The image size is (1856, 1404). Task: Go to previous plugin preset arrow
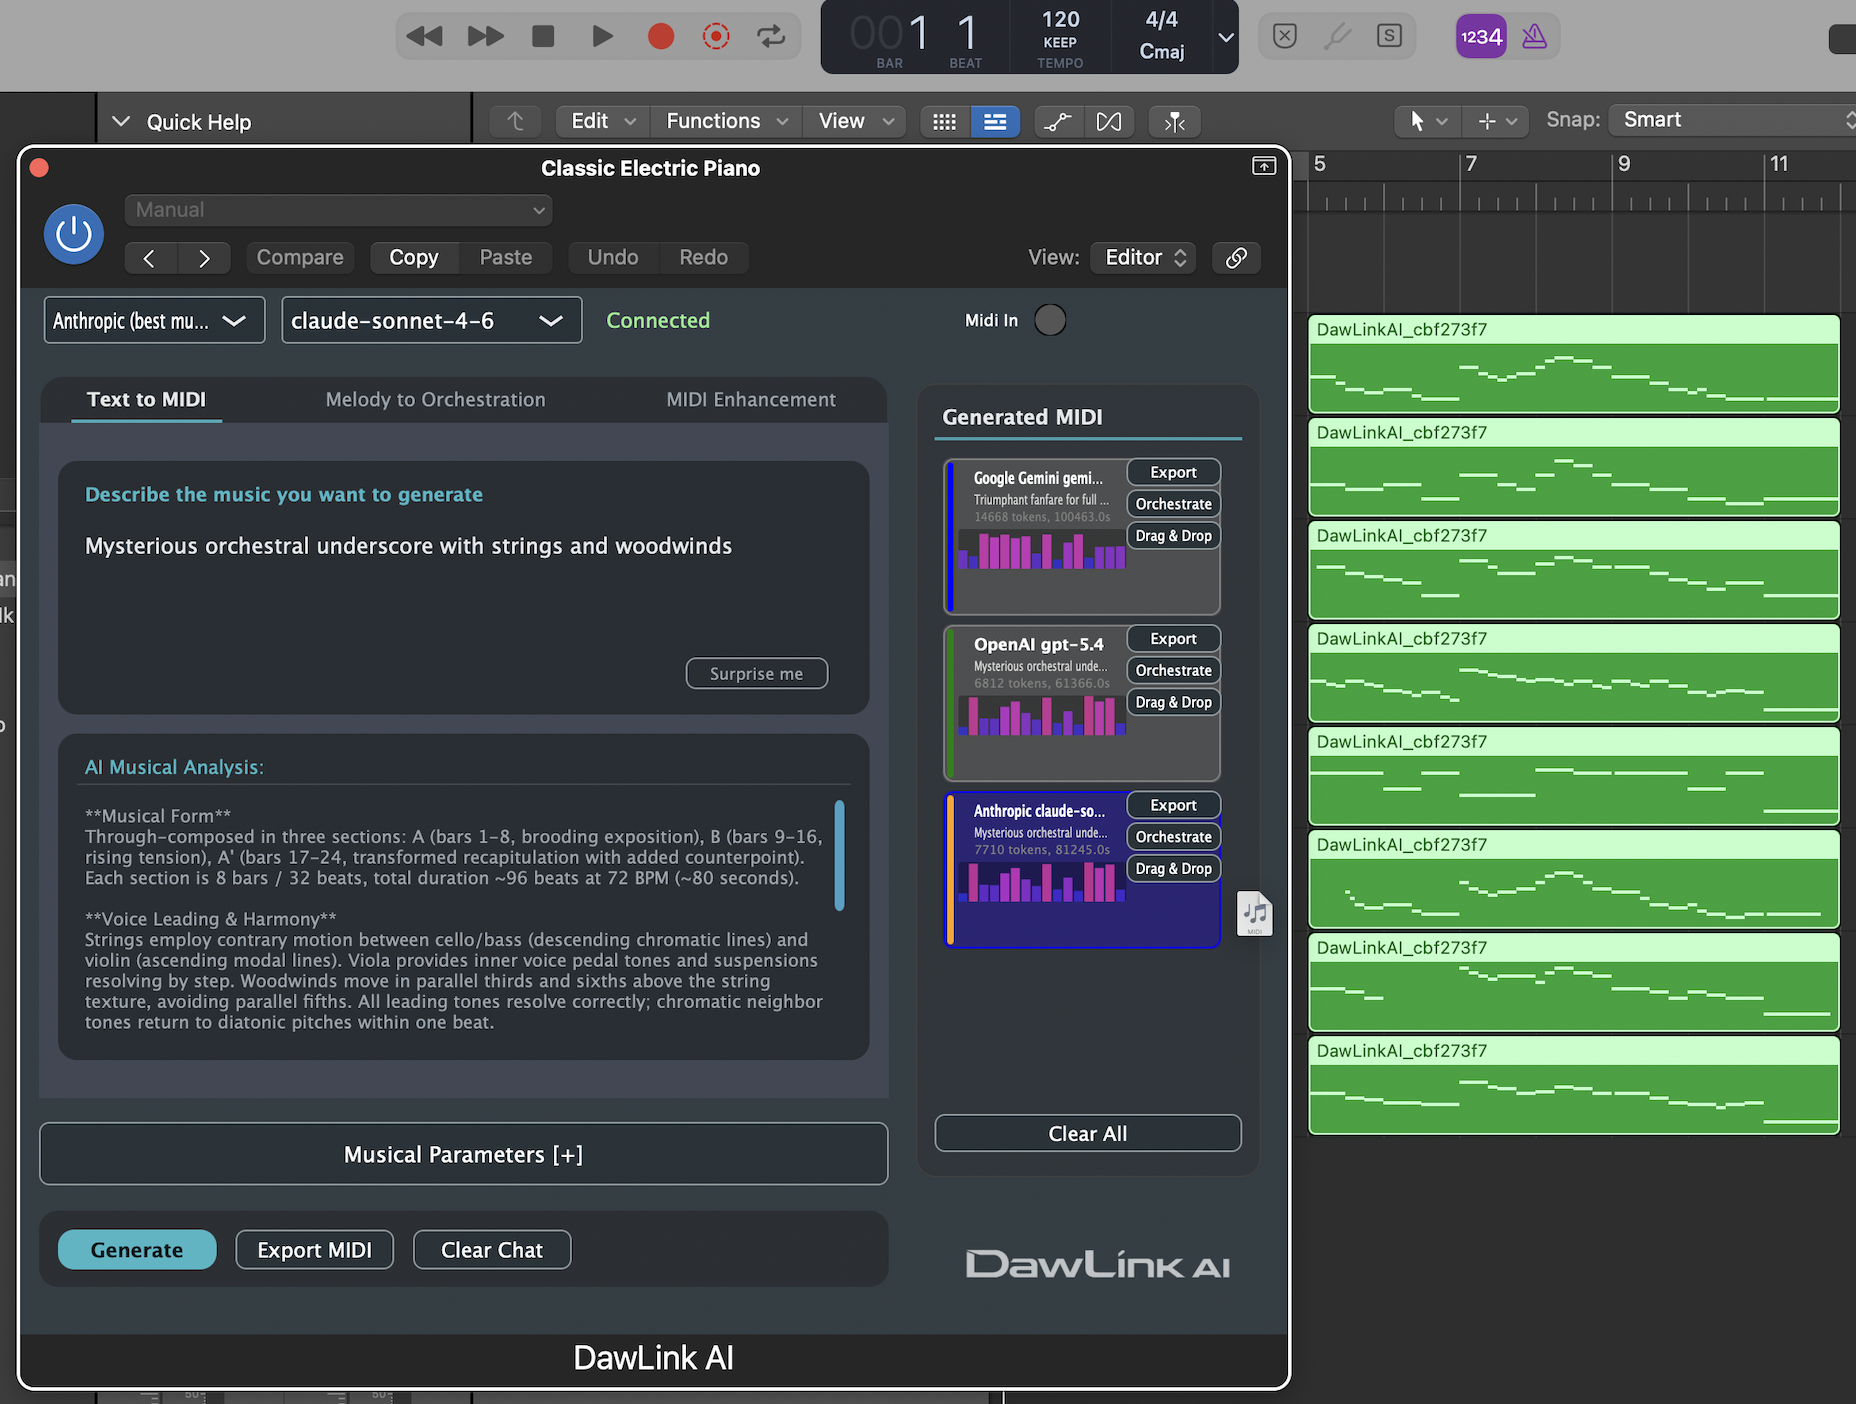coord(150,258)
